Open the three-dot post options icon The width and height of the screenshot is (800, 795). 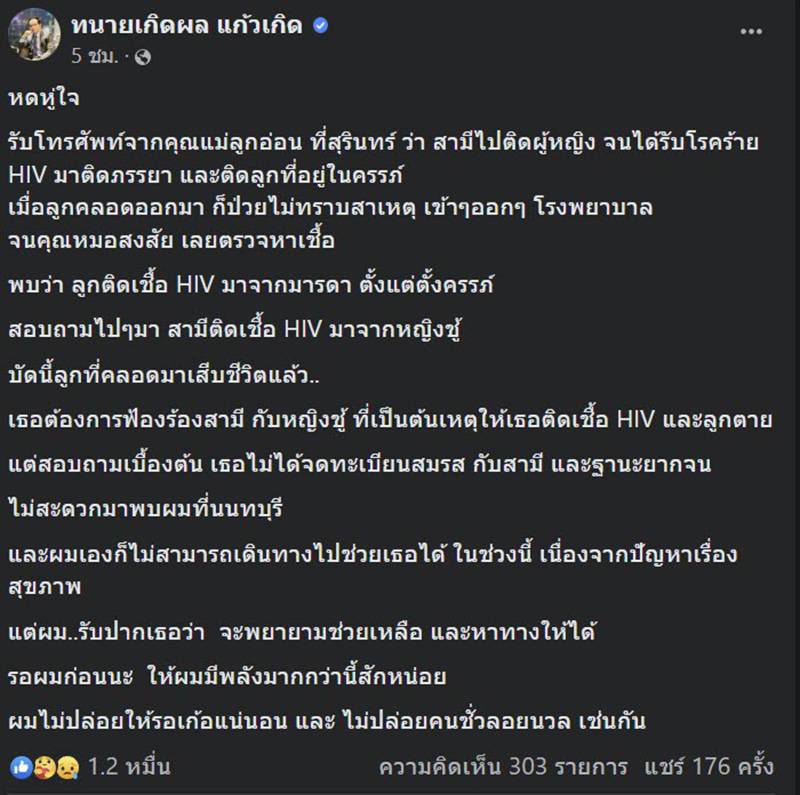tap(751, 31)
